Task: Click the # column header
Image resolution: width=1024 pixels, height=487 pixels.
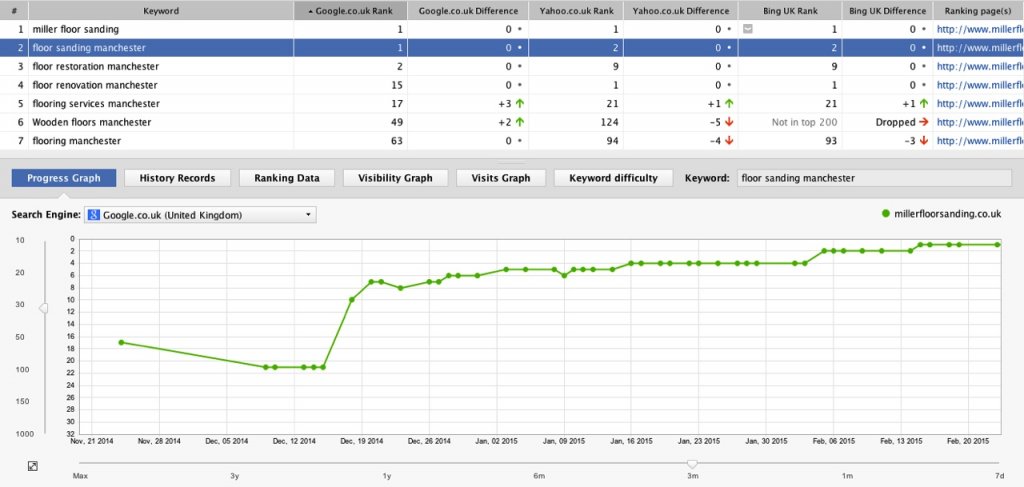Action: [14, 10]
